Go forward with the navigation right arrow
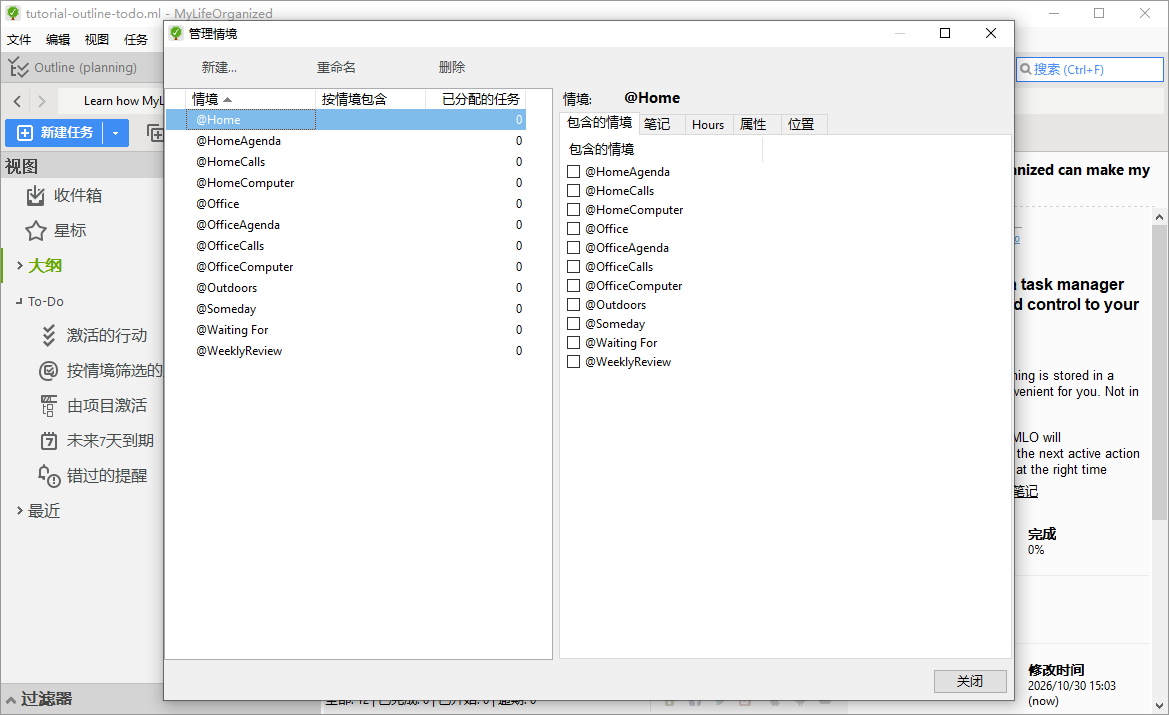The height and width of the screenshot is (715, 1169). pos(42,101)
